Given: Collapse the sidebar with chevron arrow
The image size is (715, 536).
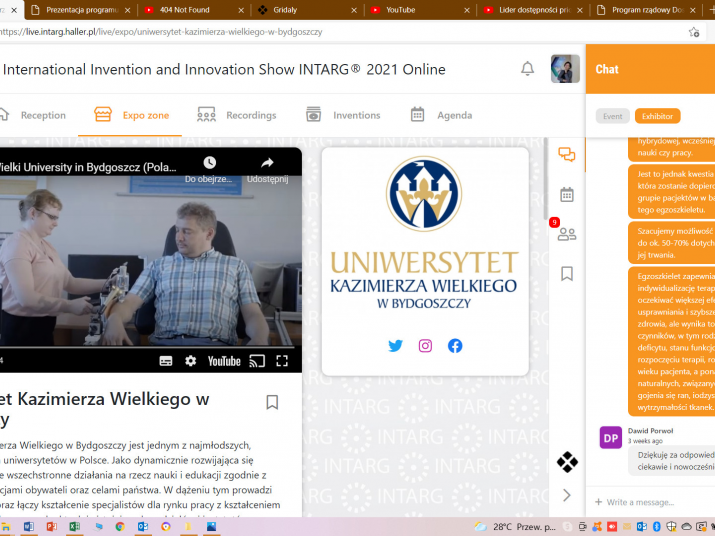Looking at the screenshot, I should pyautogui.click(x=566, y=495).
